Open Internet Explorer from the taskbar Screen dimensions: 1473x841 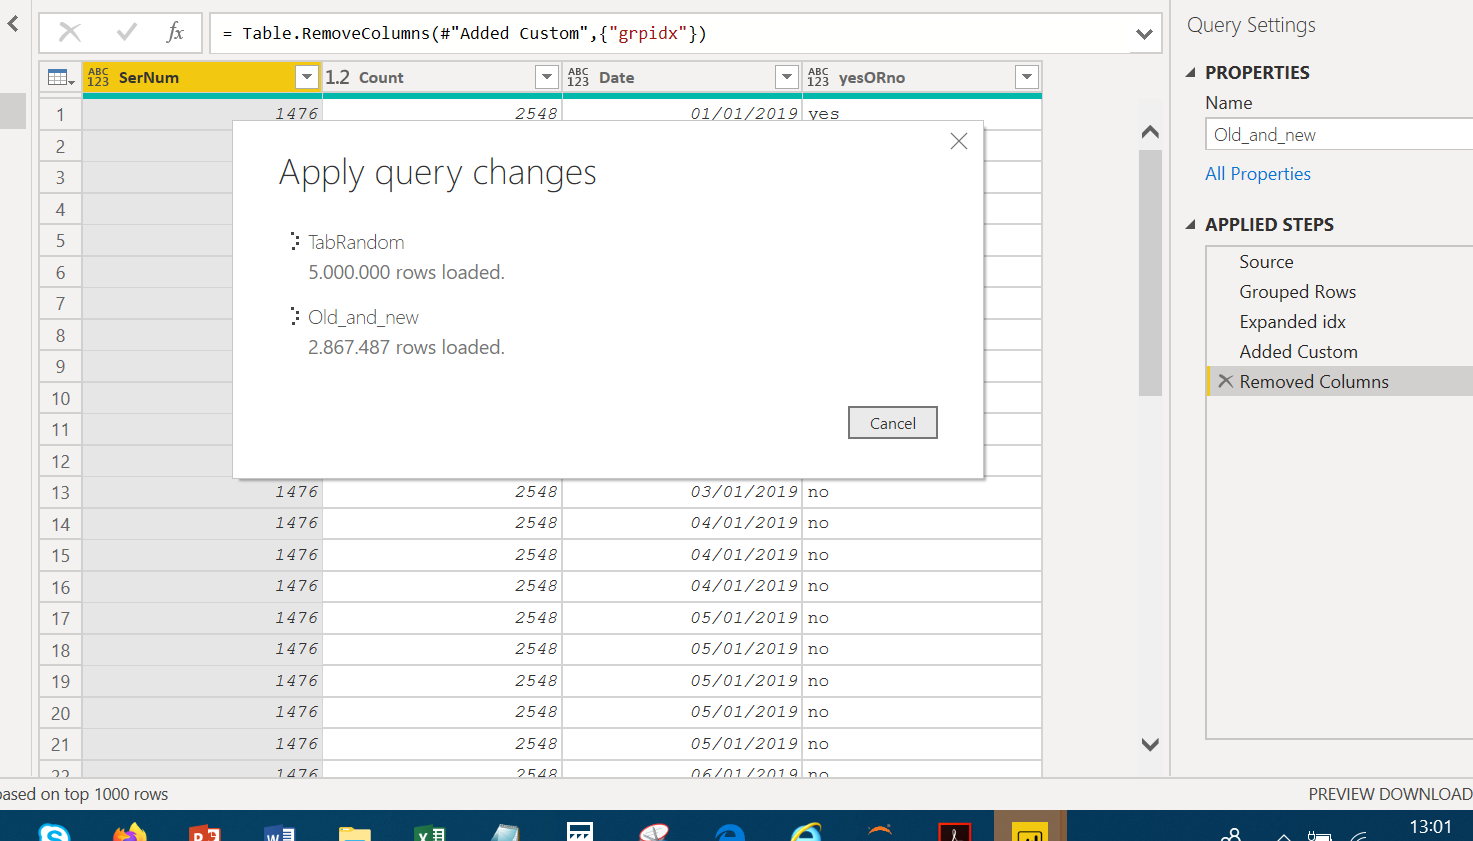[805, 832]
